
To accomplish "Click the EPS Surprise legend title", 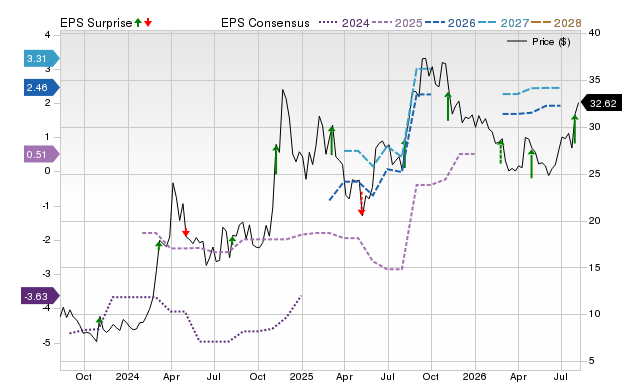I will pos(96,23).
